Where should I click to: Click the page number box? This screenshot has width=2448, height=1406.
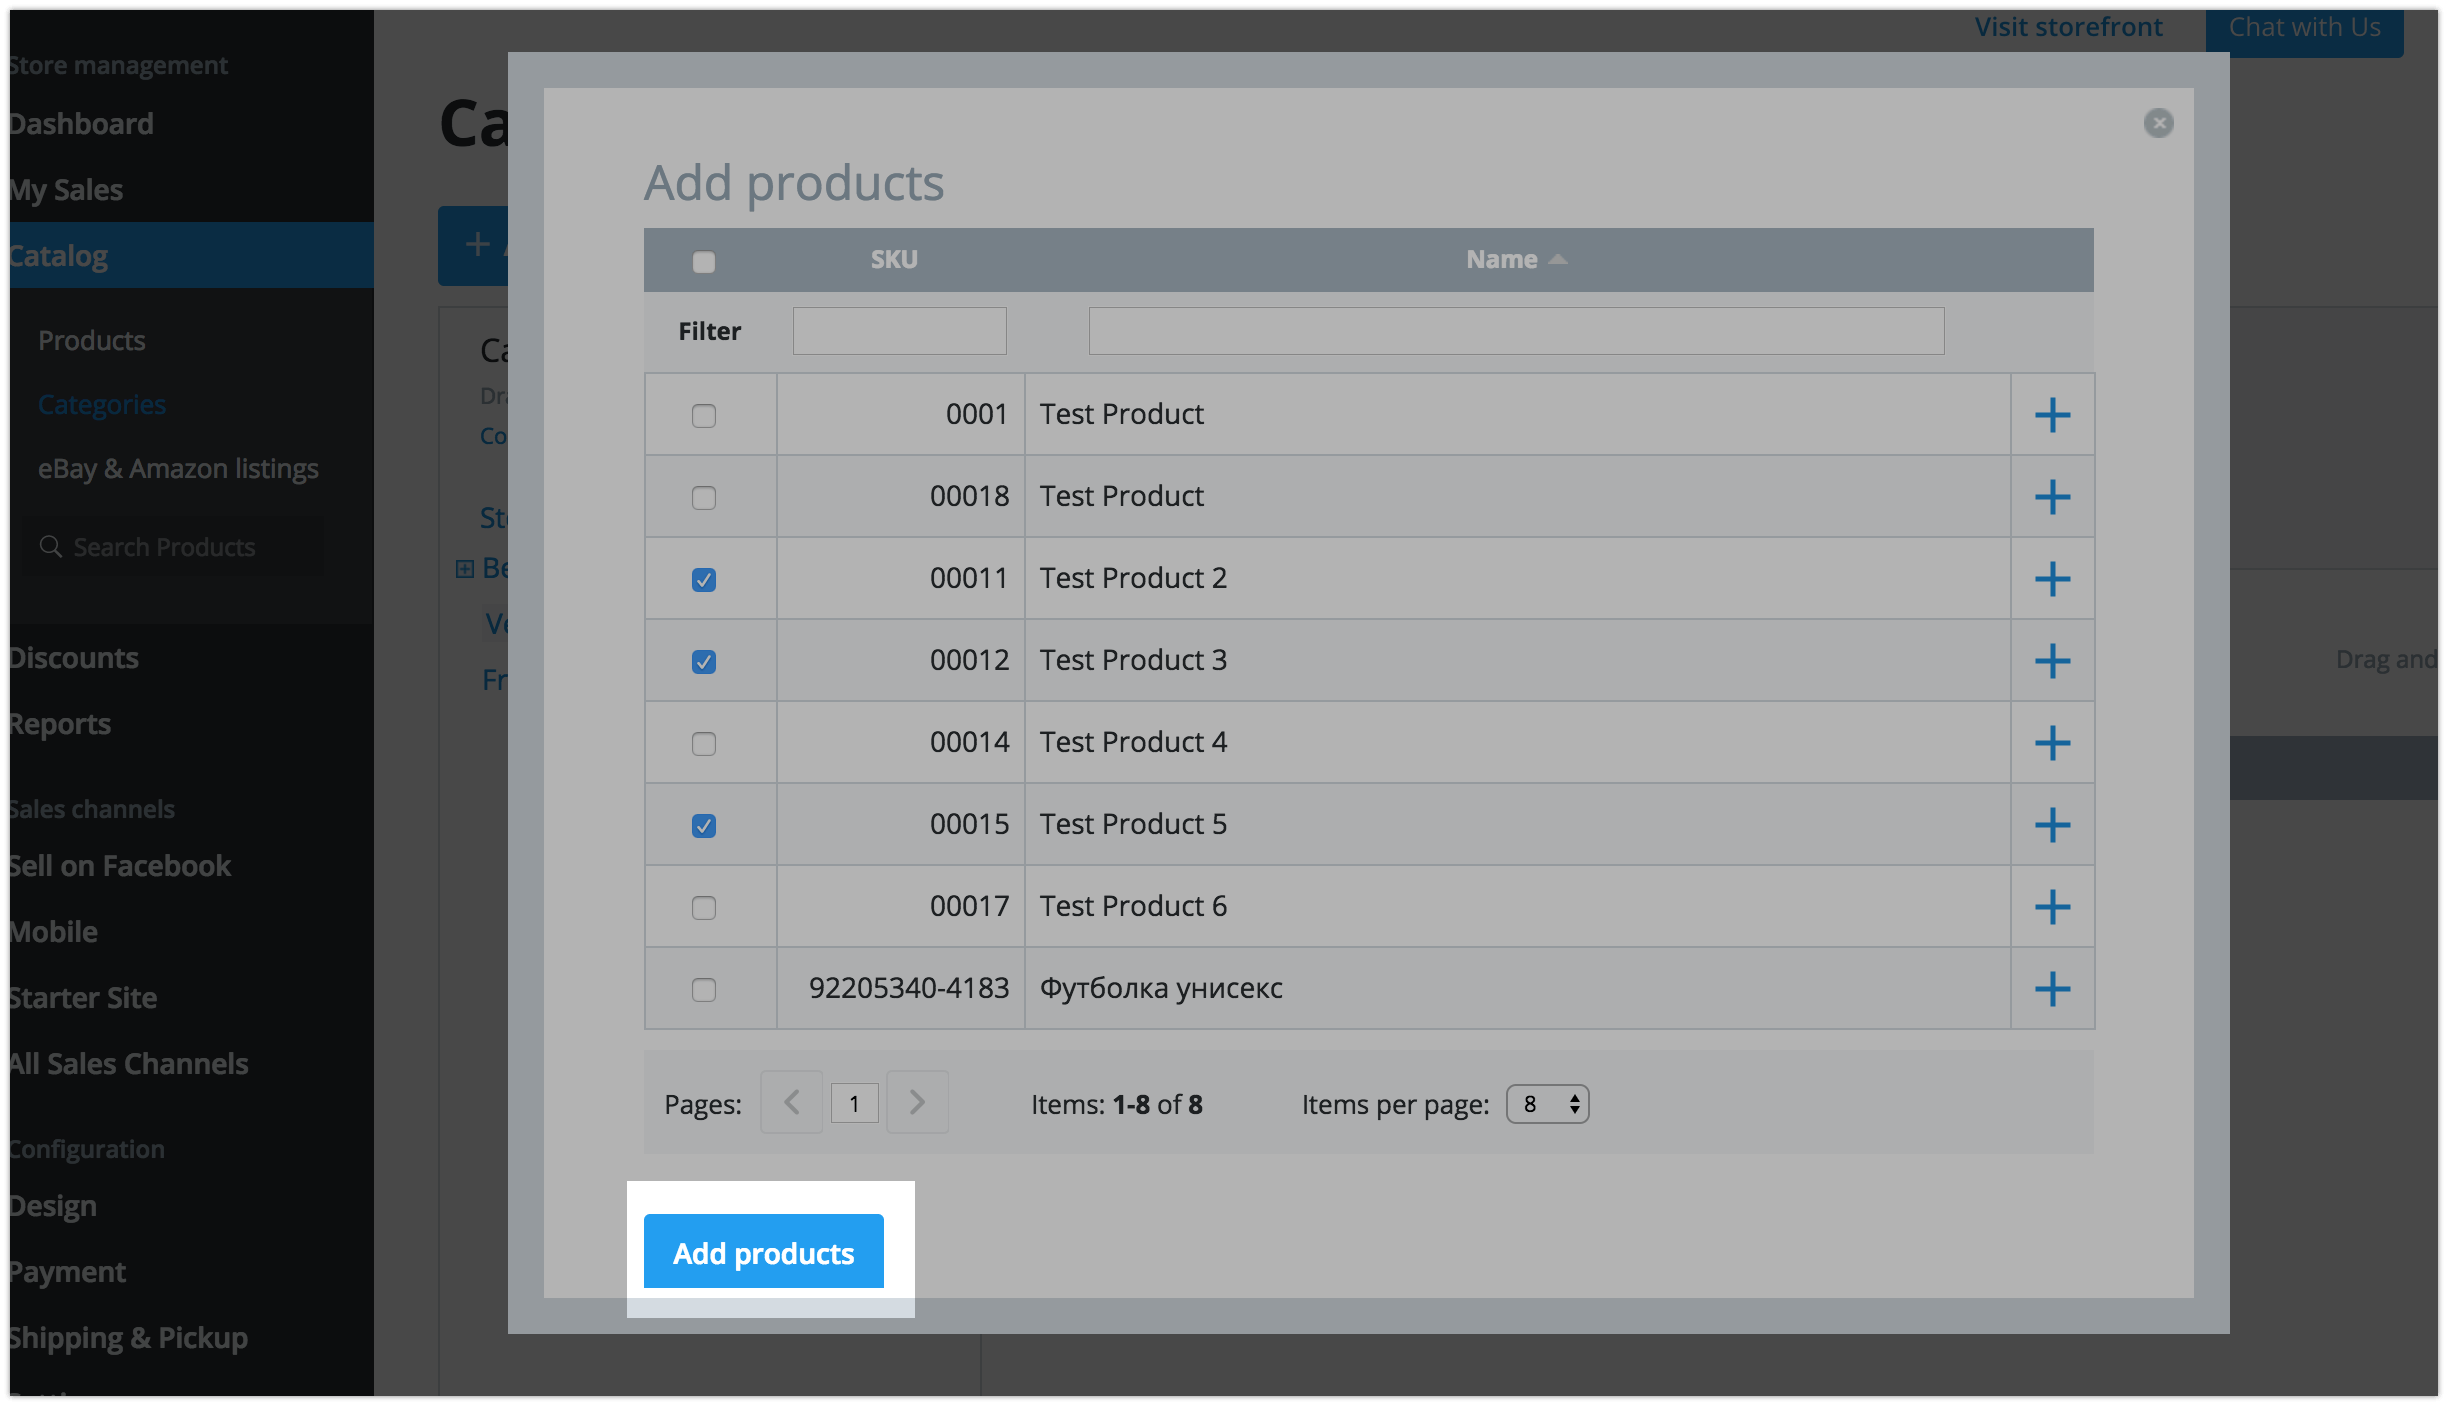(854, 1103)
